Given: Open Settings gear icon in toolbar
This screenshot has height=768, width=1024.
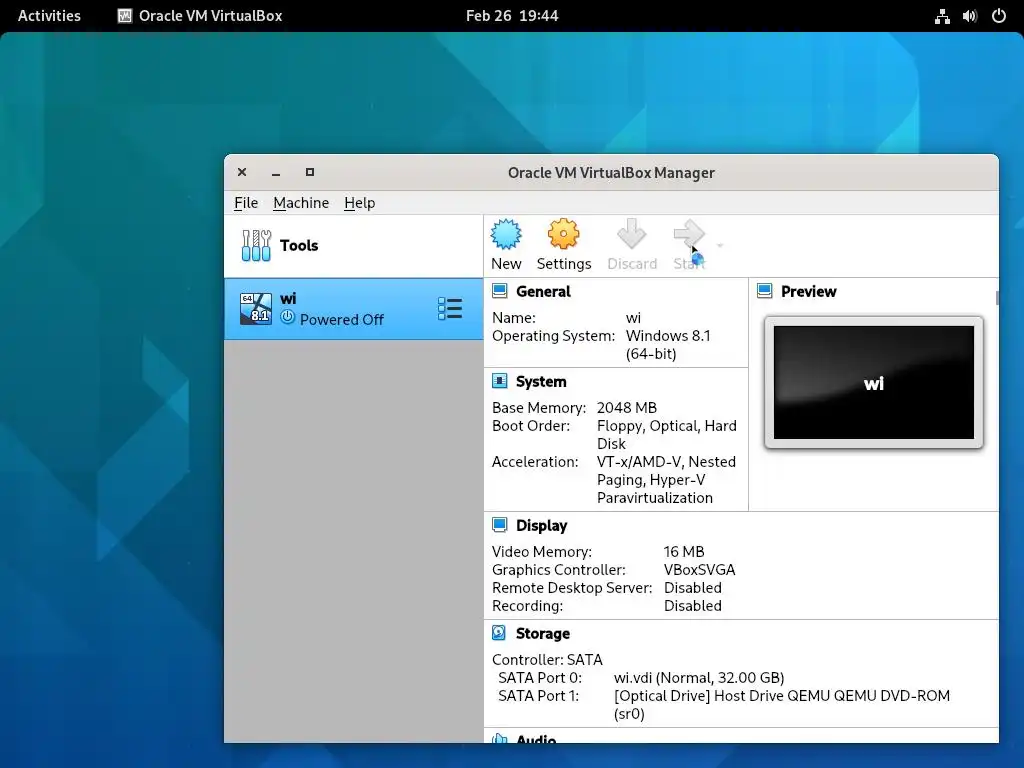Looking at the screenshot, I should (x=564, y=234).
